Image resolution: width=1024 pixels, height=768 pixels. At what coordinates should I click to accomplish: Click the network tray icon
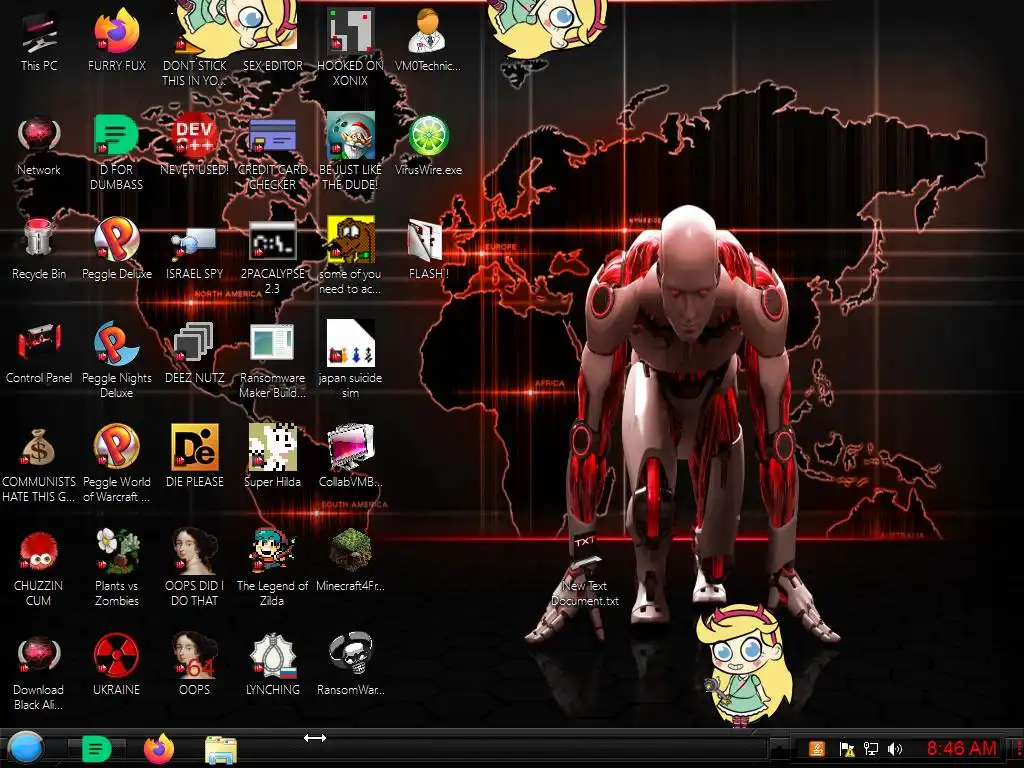pyautogui.click(x=871, y=749)
